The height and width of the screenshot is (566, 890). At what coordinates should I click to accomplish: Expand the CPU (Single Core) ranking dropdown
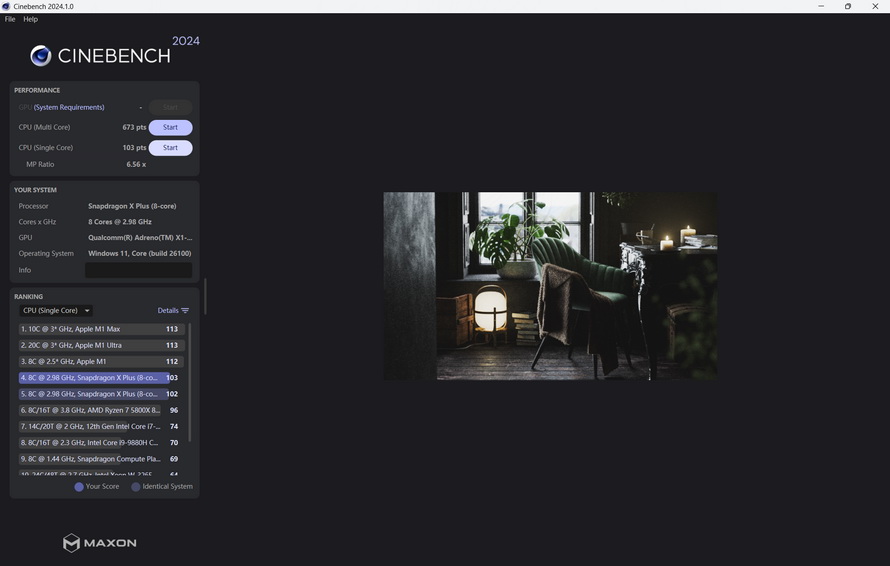[56, 311]
